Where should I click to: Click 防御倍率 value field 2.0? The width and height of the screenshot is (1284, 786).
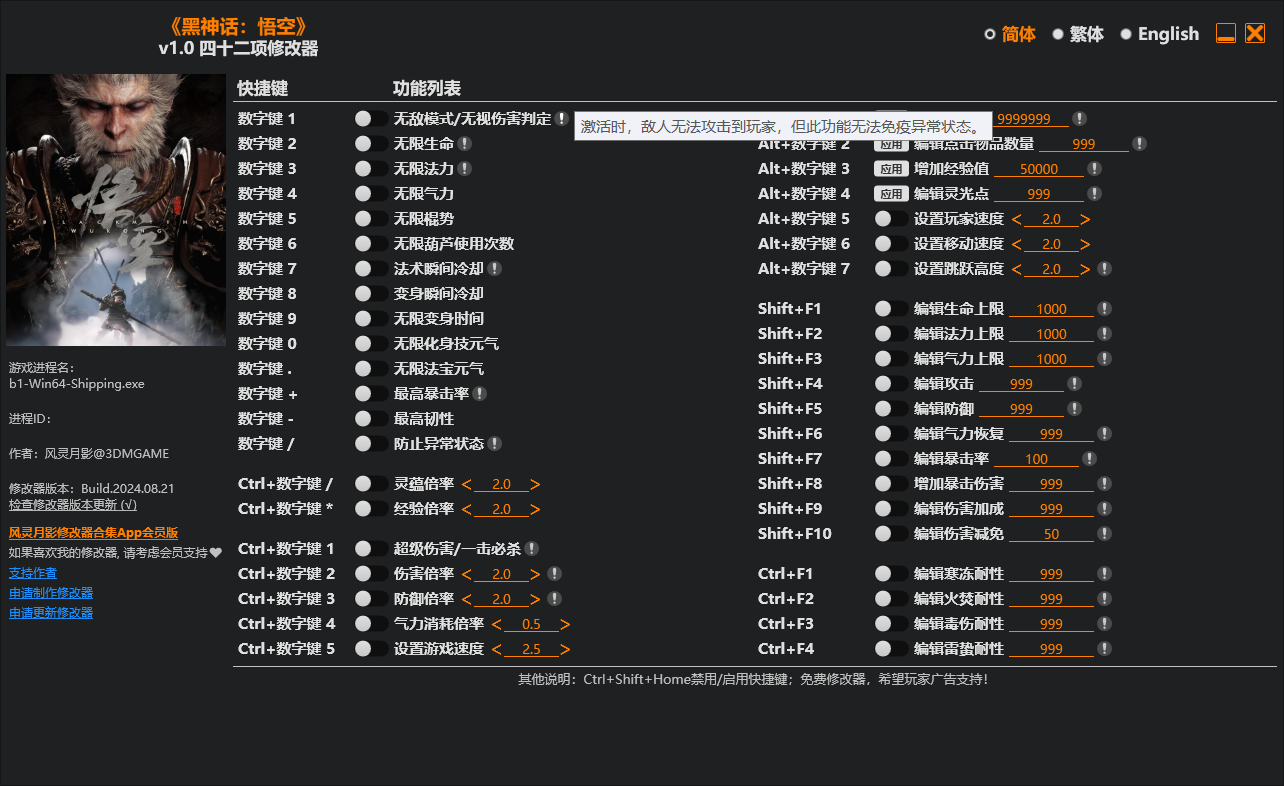click(x=501, y=599)
